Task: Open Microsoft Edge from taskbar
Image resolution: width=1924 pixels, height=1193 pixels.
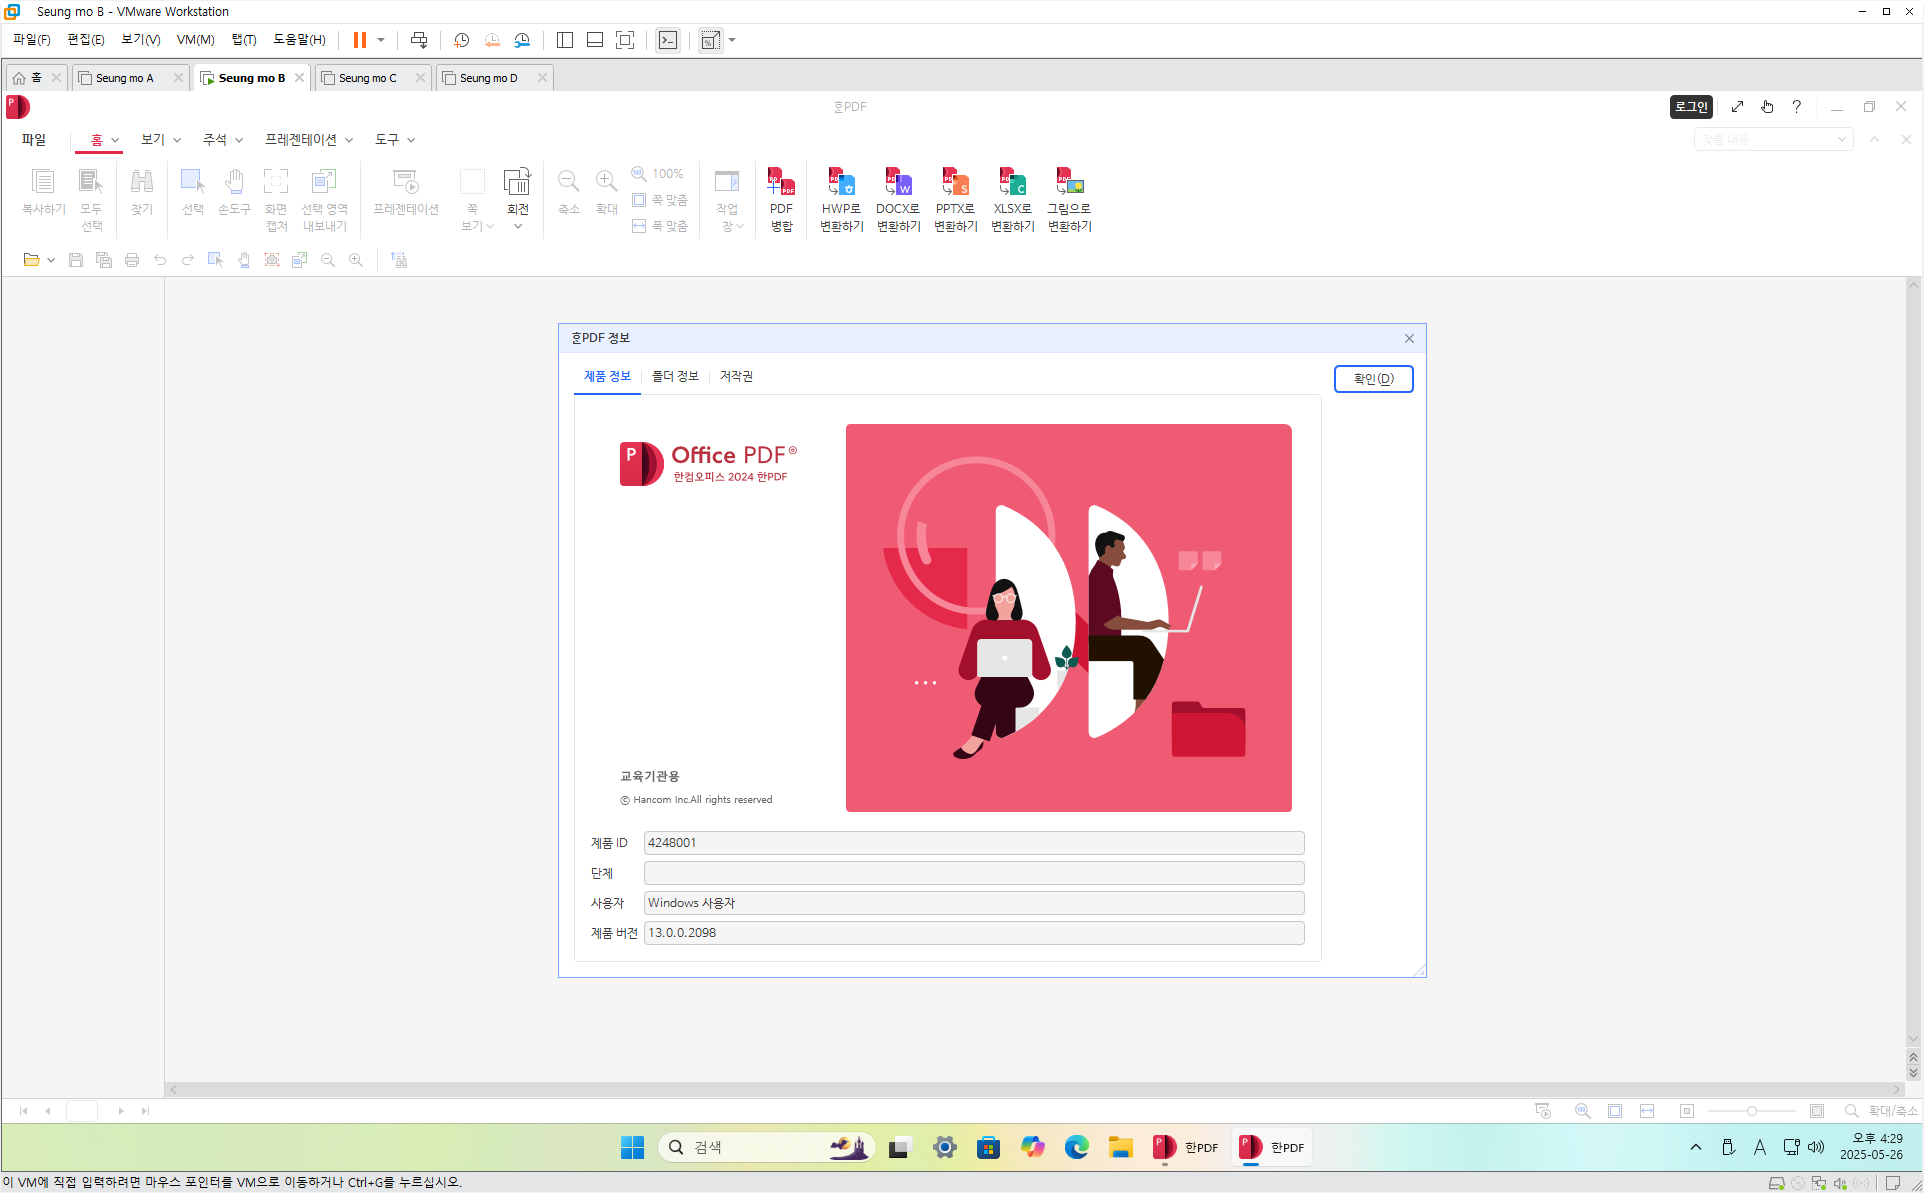Action: click(x=1076, y=1147)
